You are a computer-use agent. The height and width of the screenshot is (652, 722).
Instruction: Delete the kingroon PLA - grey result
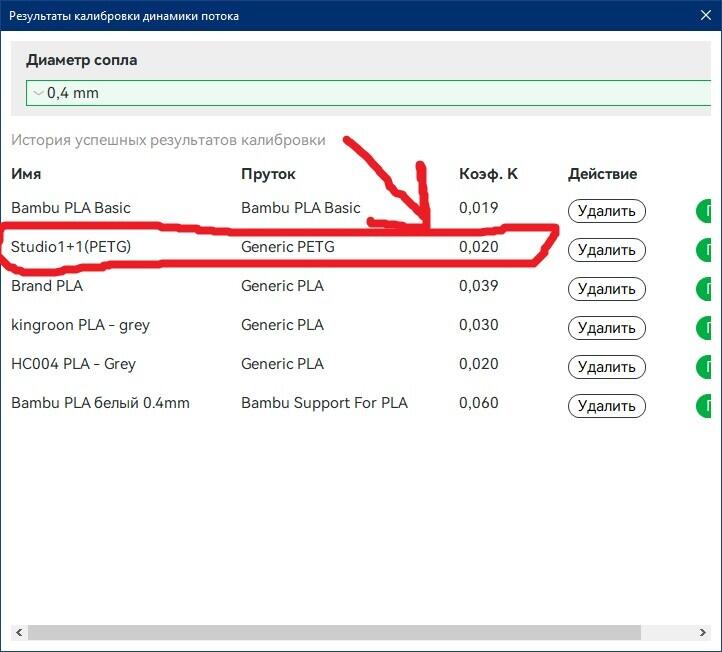tap(606, 328)
